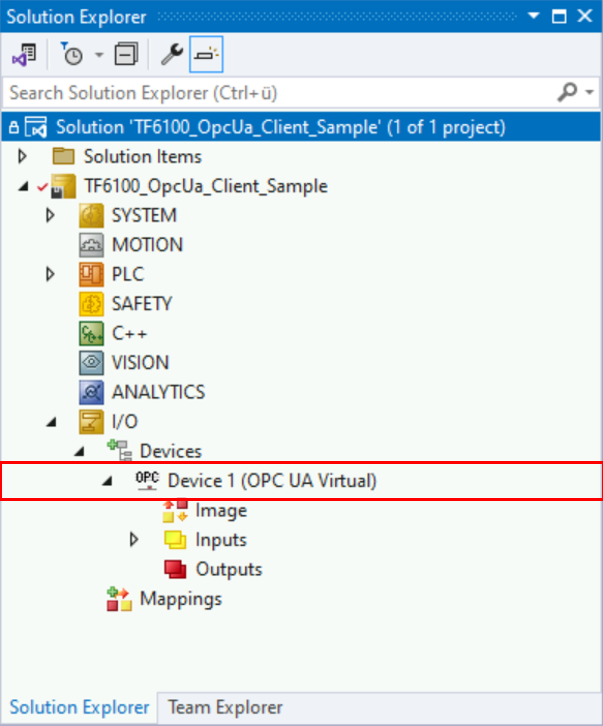Click the Pending Changes Filter clock icon
The width and height of the screenshot is (603, 726).
tap(71, 55)
